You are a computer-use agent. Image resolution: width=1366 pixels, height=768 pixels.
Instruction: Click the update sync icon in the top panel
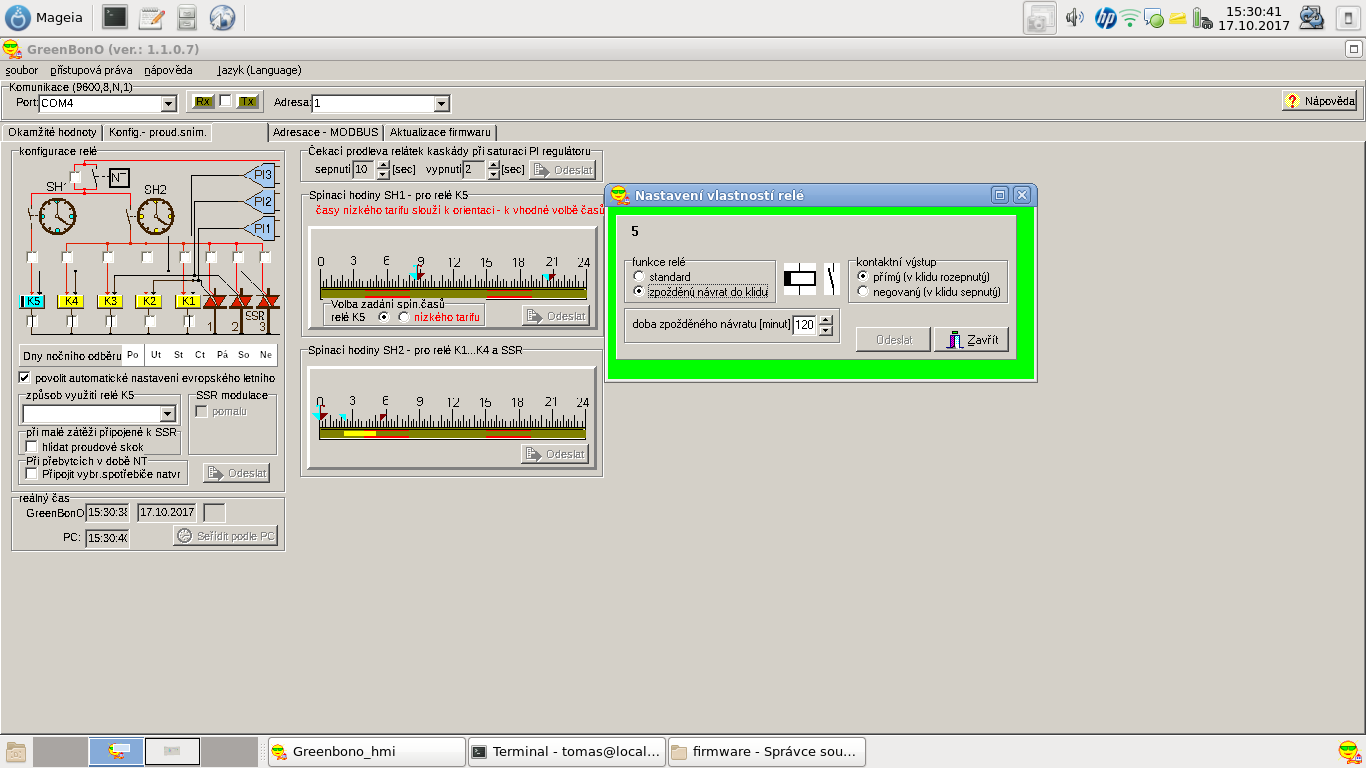point(1311,17)
